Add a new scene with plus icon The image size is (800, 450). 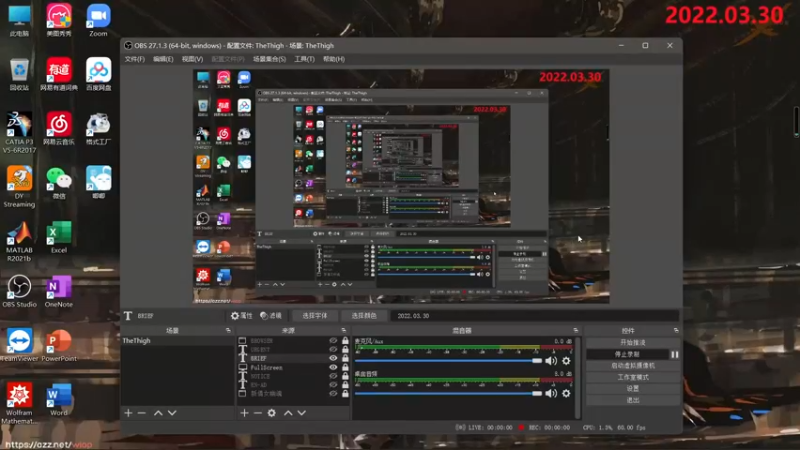click(x=128, y=413)
